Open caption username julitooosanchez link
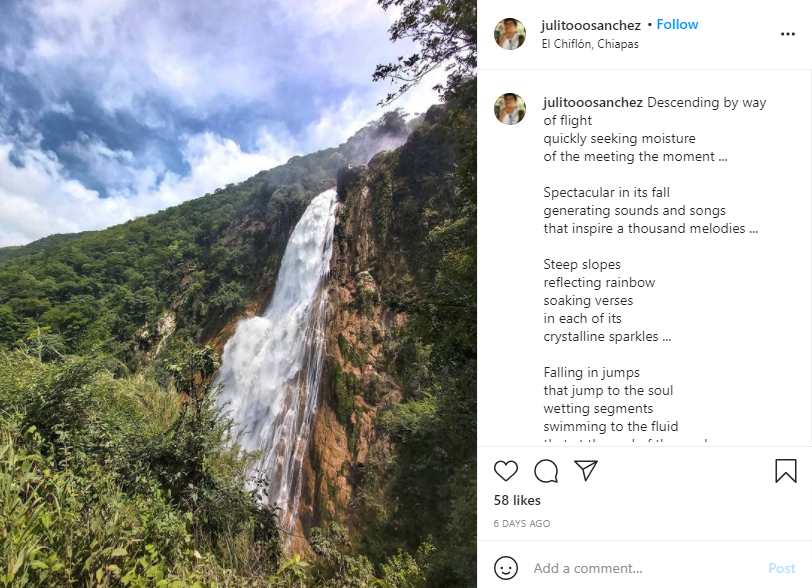The height and width of the screenshot is (588, 812). 593,103
